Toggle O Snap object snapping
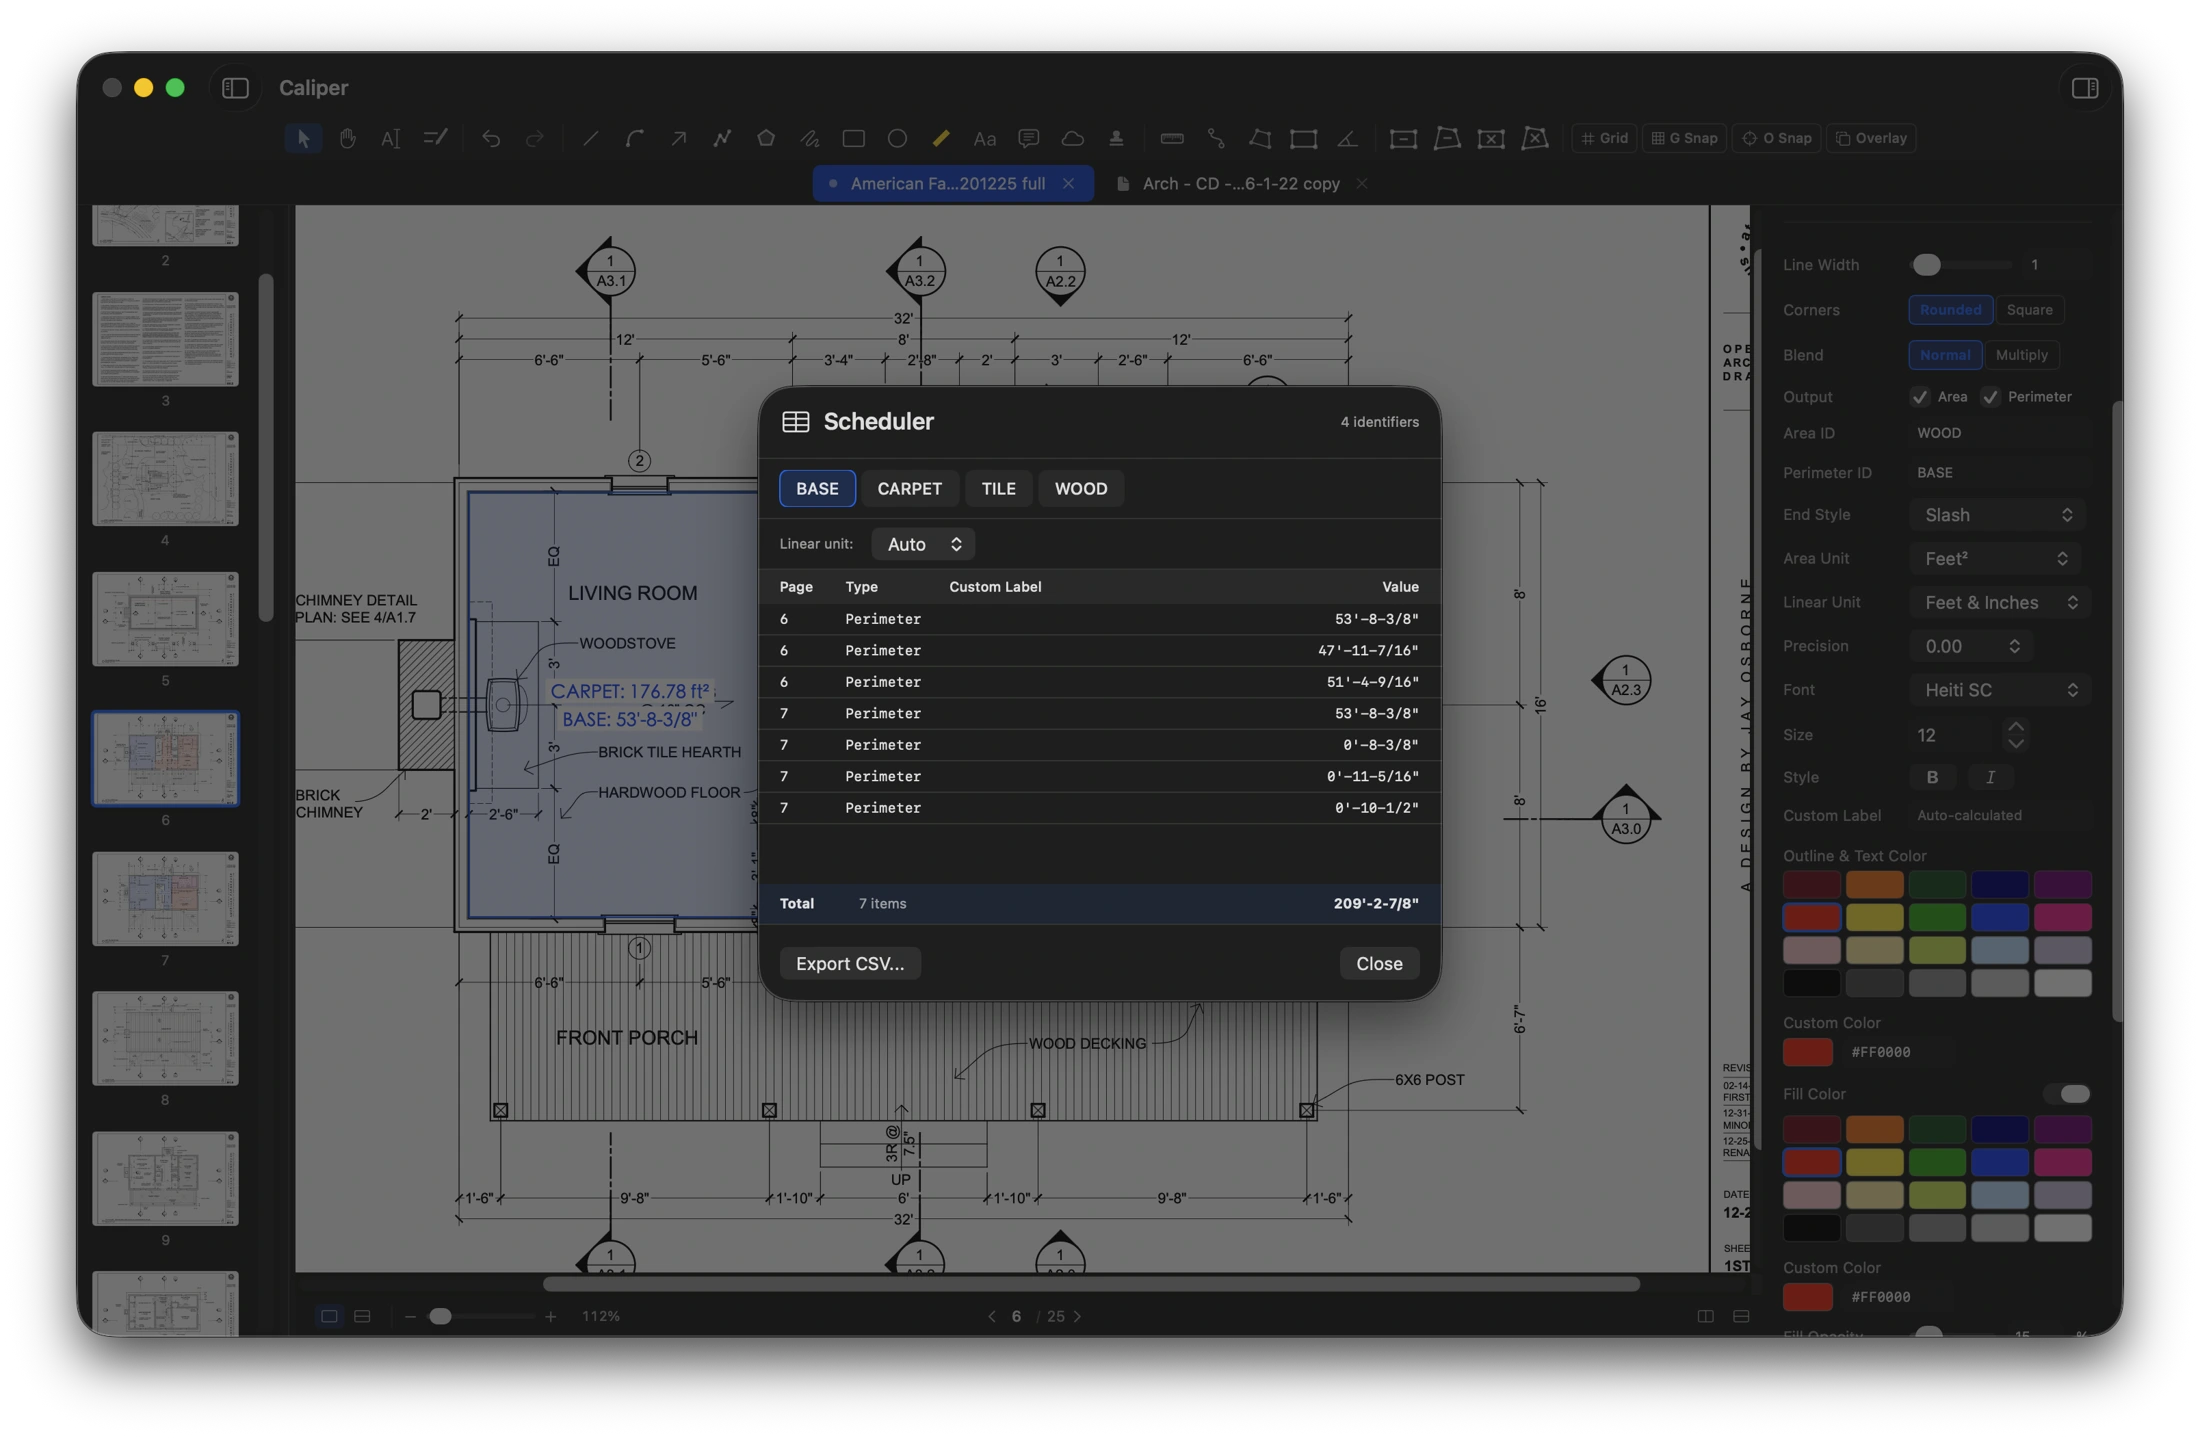This screenshot has height=1438, width=2200. (x=1776, y=138)
